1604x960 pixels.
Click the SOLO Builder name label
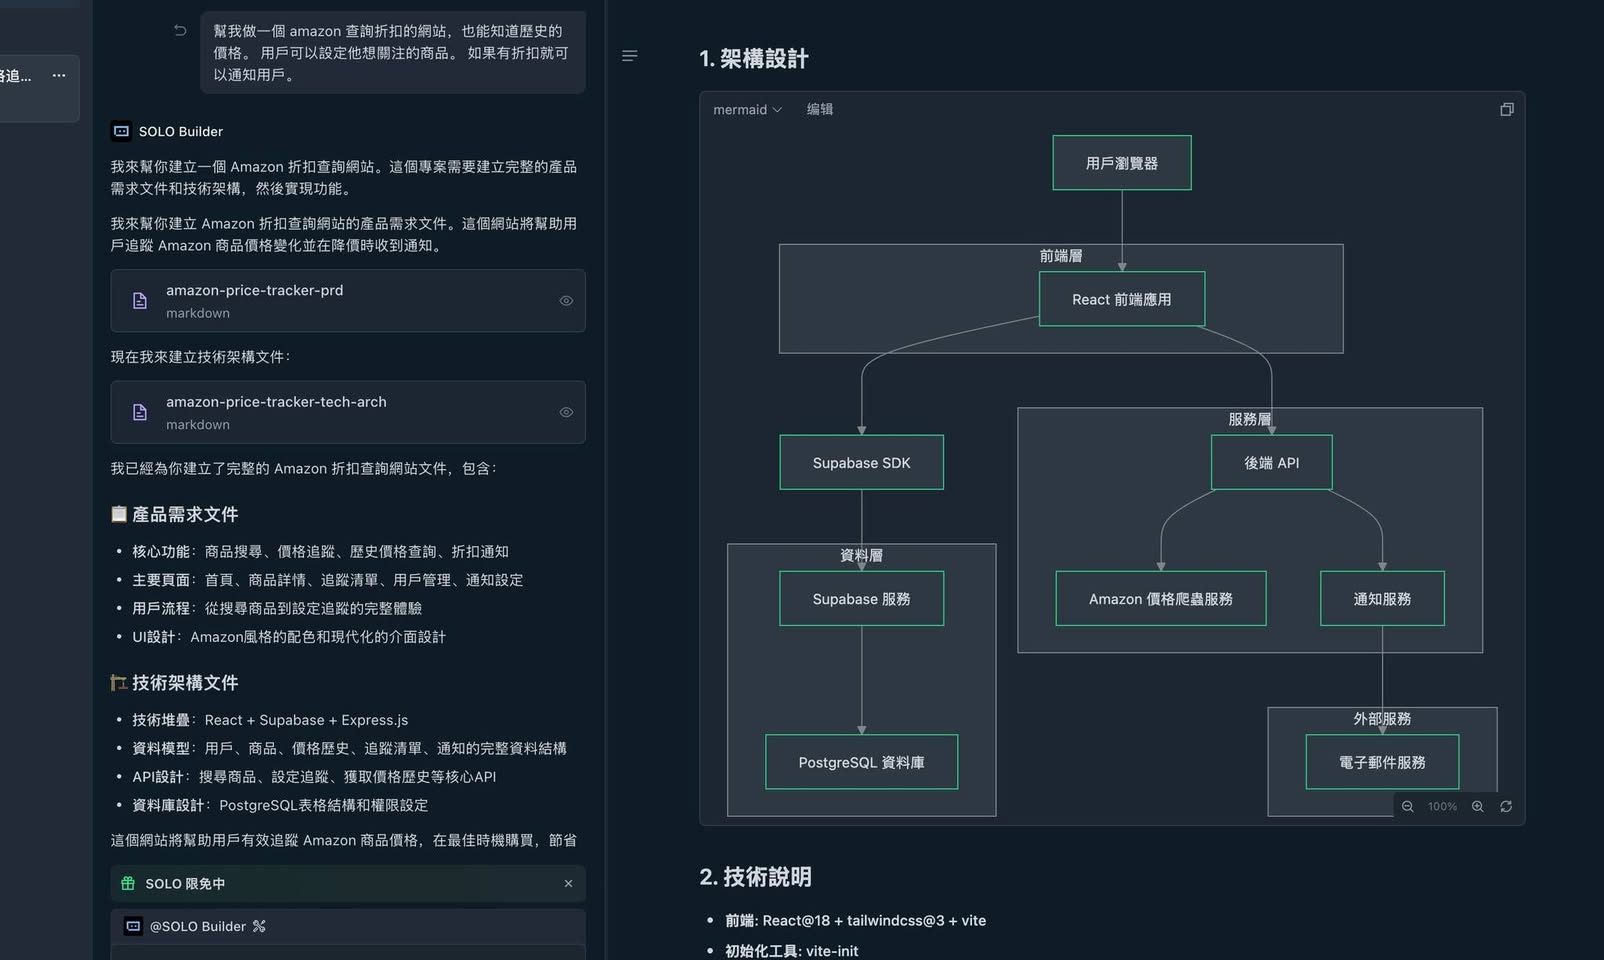click(181, 131)
